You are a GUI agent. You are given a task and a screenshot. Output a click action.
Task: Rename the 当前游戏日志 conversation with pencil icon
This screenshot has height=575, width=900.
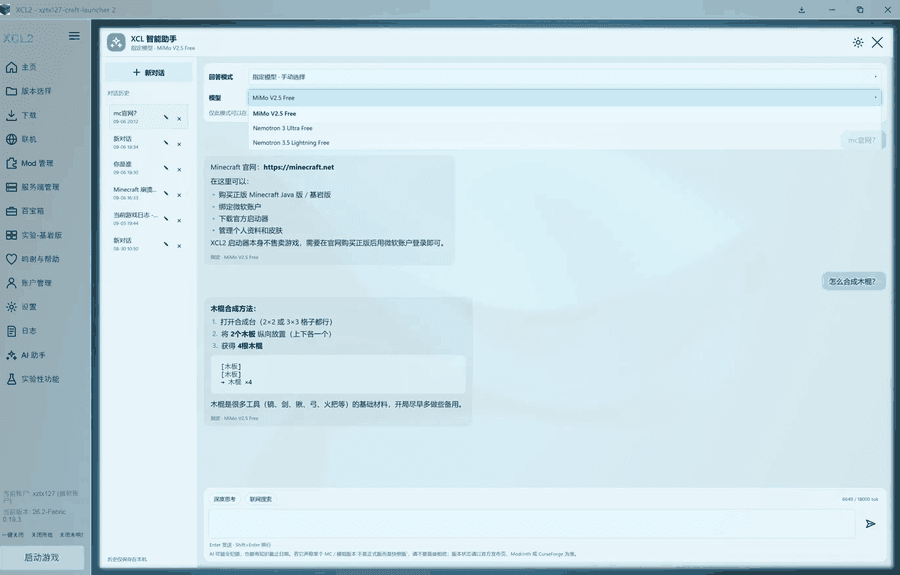(x=166, y=219)
